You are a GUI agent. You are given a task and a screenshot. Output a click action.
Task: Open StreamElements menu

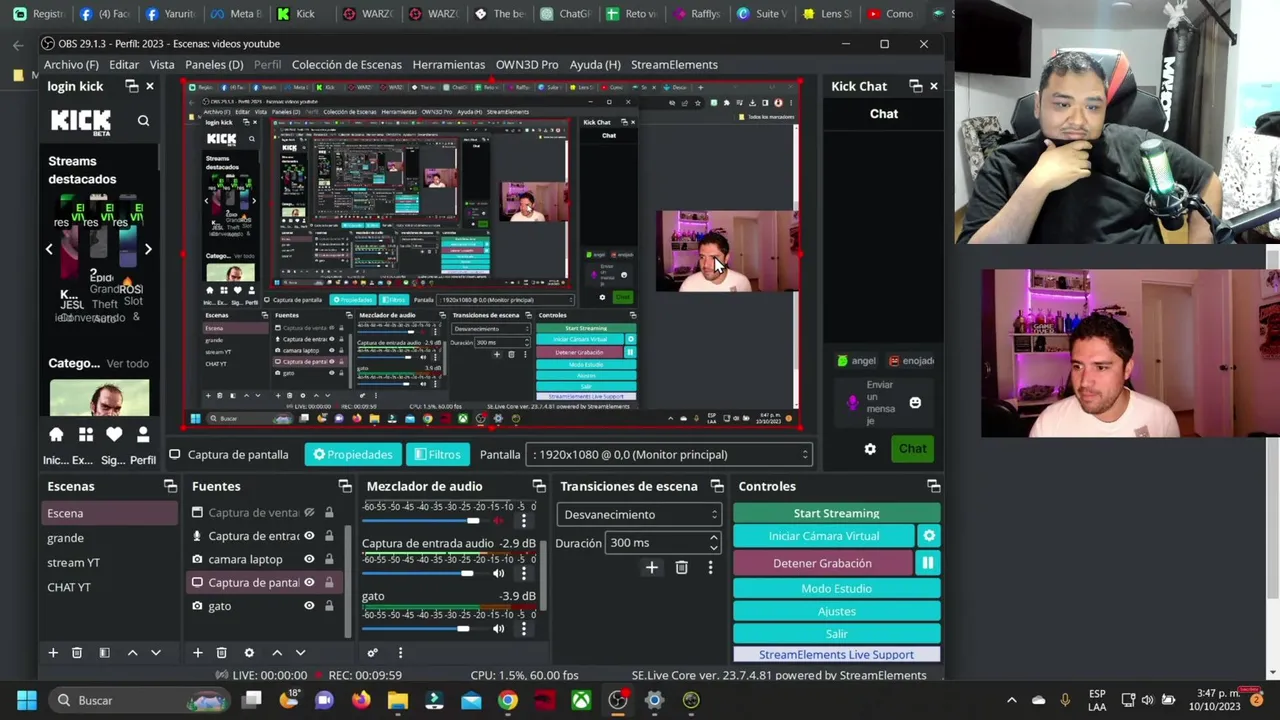point(674,64)
